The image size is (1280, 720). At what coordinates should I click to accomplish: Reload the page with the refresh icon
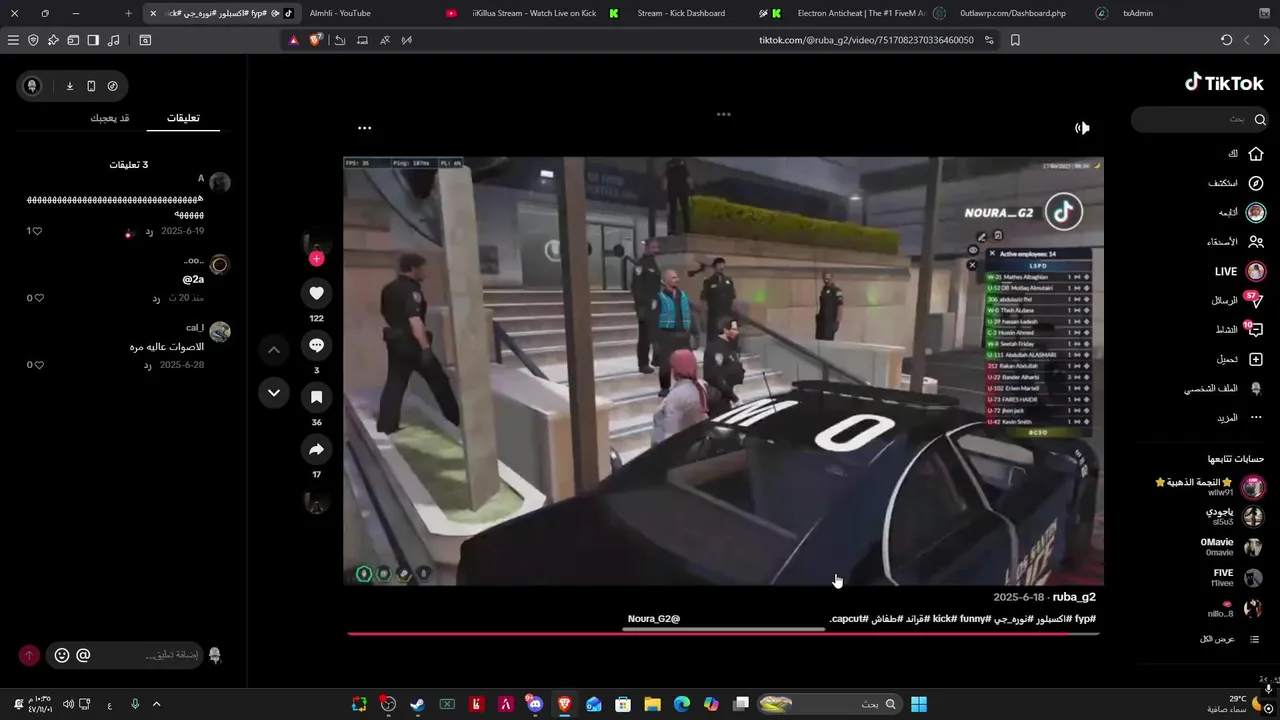coord(1227,40)
